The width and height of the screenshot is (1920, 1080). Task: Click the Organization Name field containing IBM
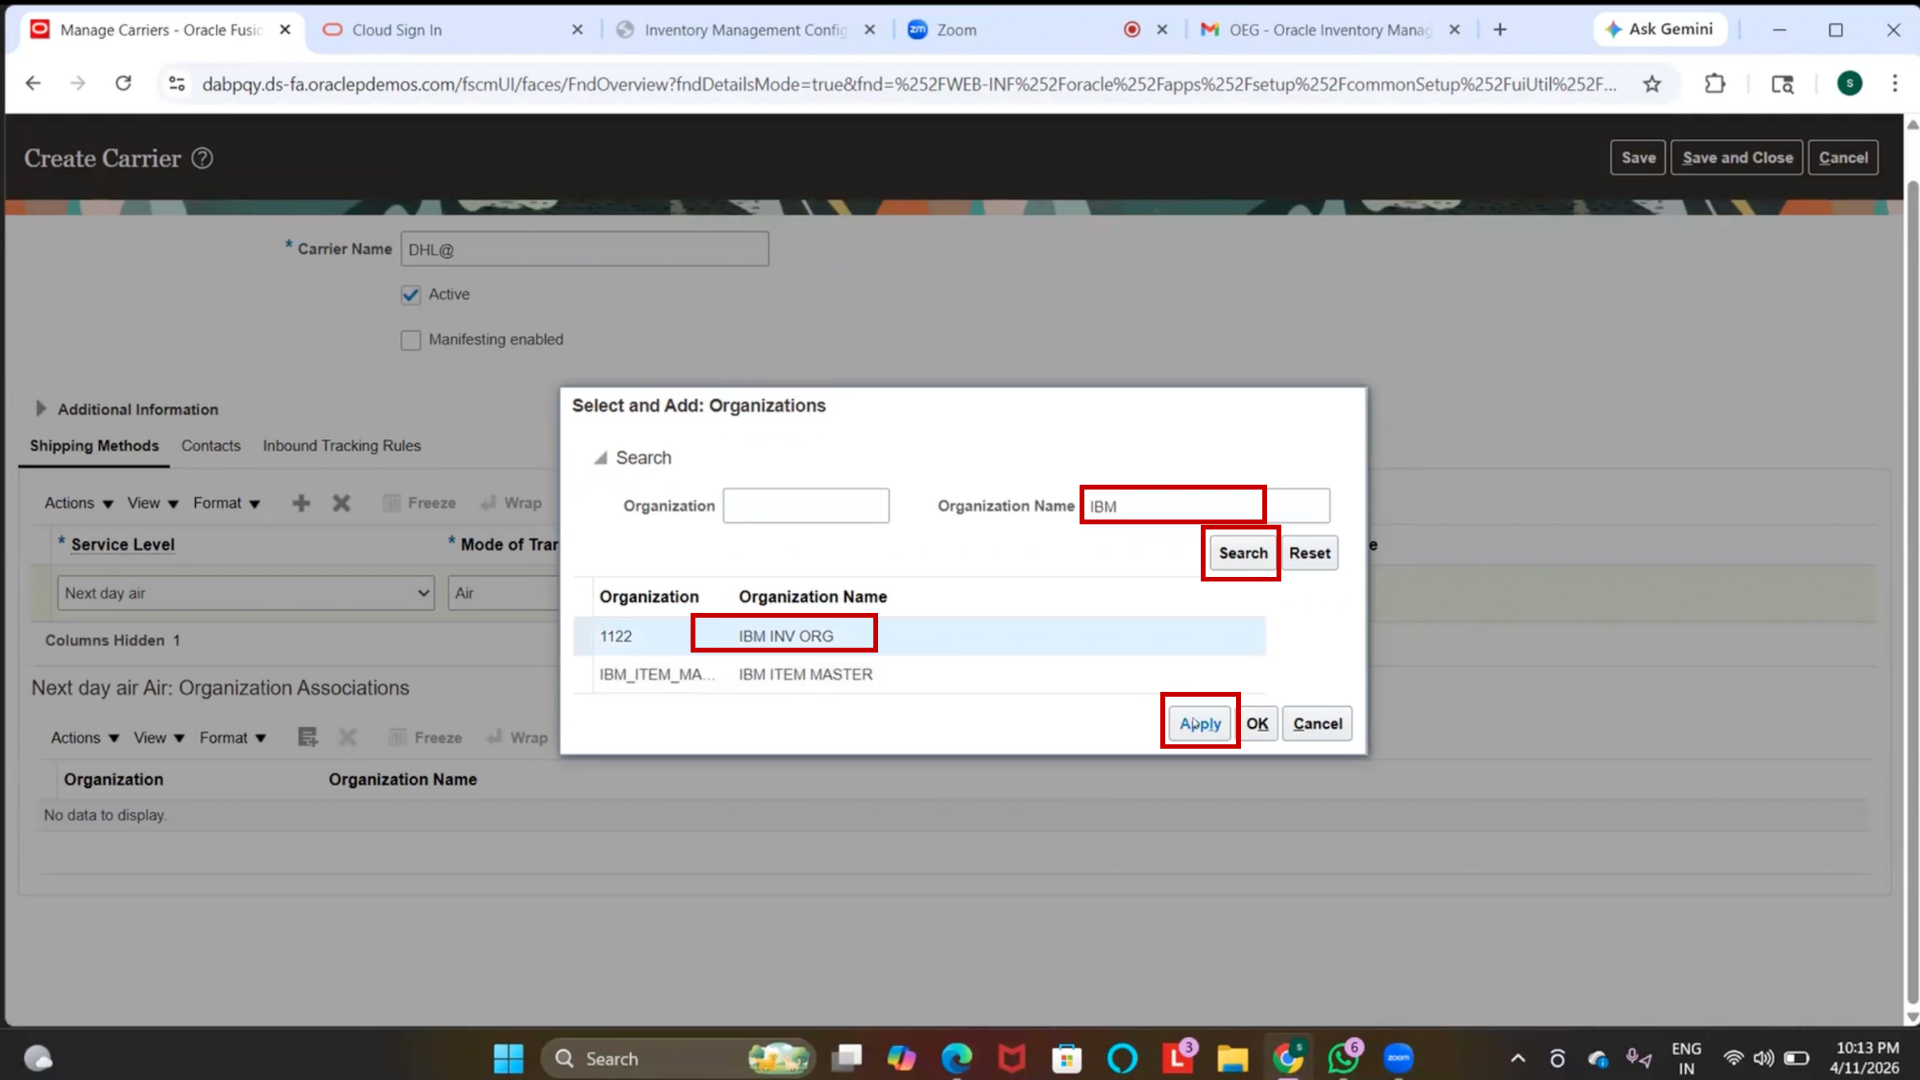1205,506
